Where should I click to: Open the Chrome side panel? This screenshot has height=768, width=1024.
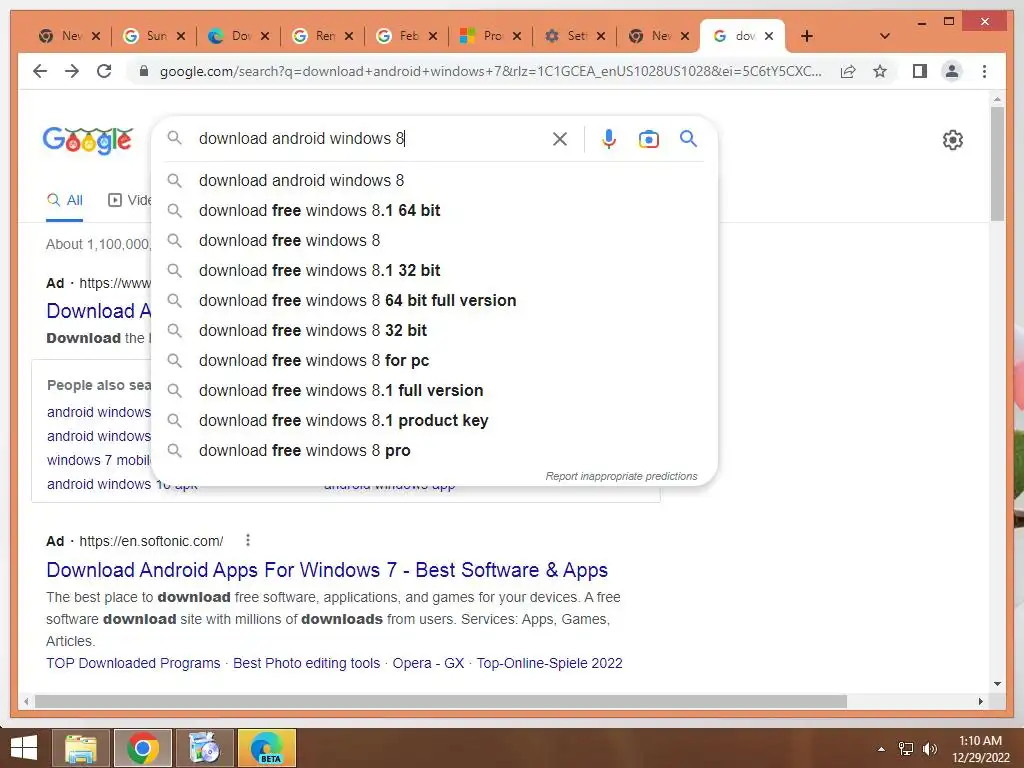920,71
